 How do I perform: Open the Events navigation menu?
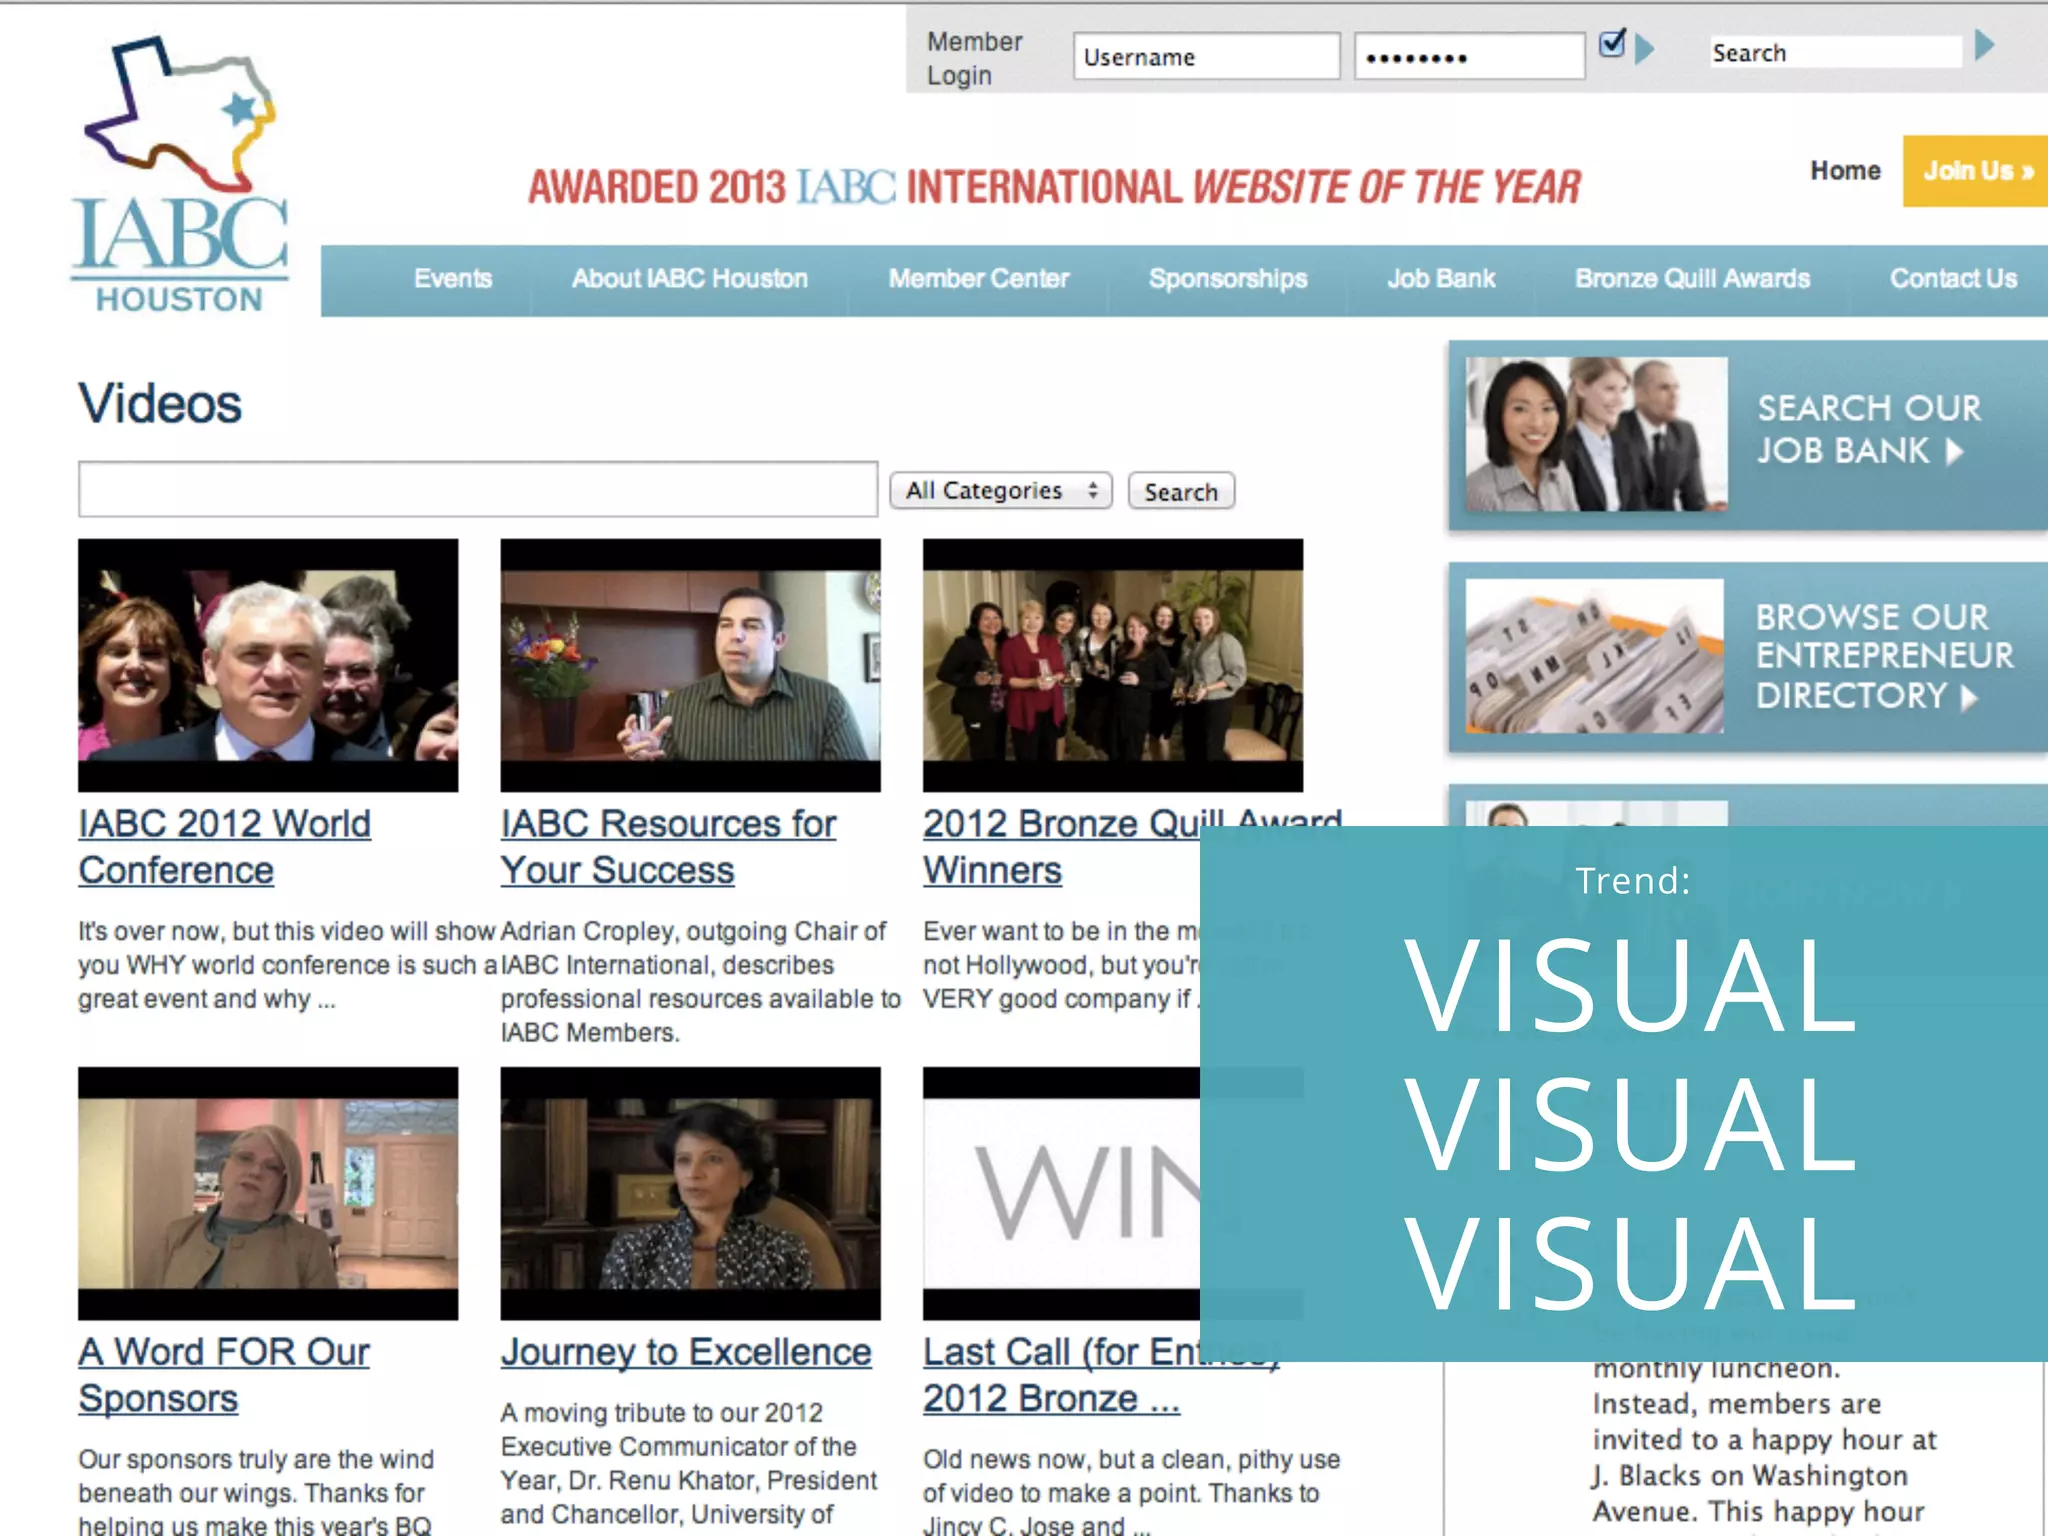click(453, 279)
